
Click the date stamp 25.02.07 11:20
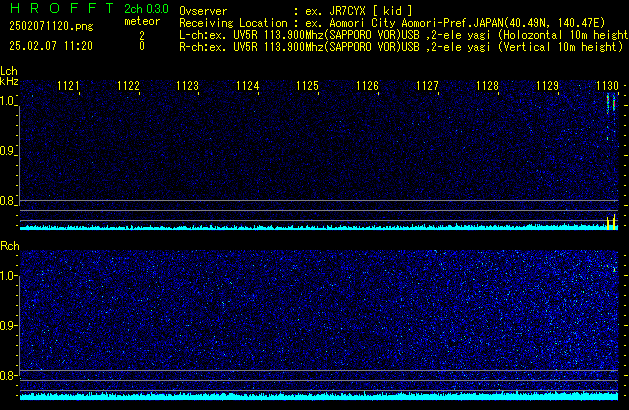pos(51,46)
